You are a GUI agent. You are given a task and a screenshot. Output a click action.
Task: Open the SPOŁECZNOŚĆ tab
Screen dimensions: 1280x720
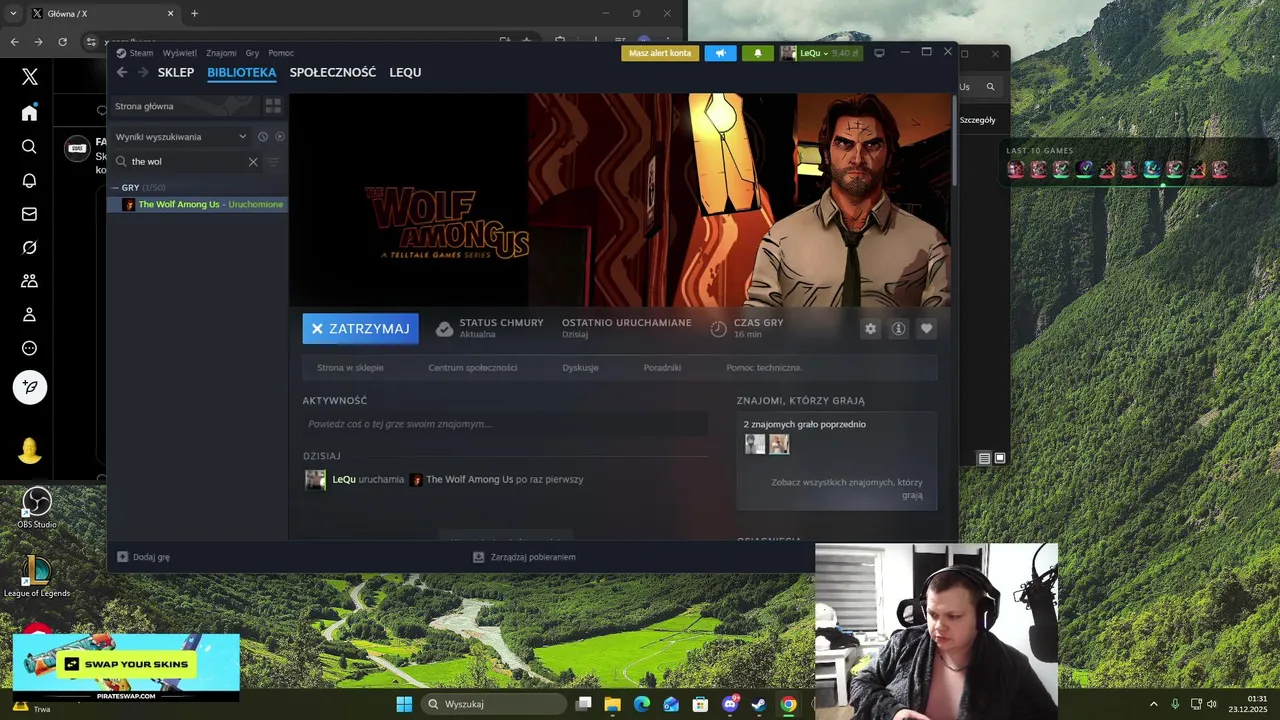pyautogui.click(x=333, y=72)
